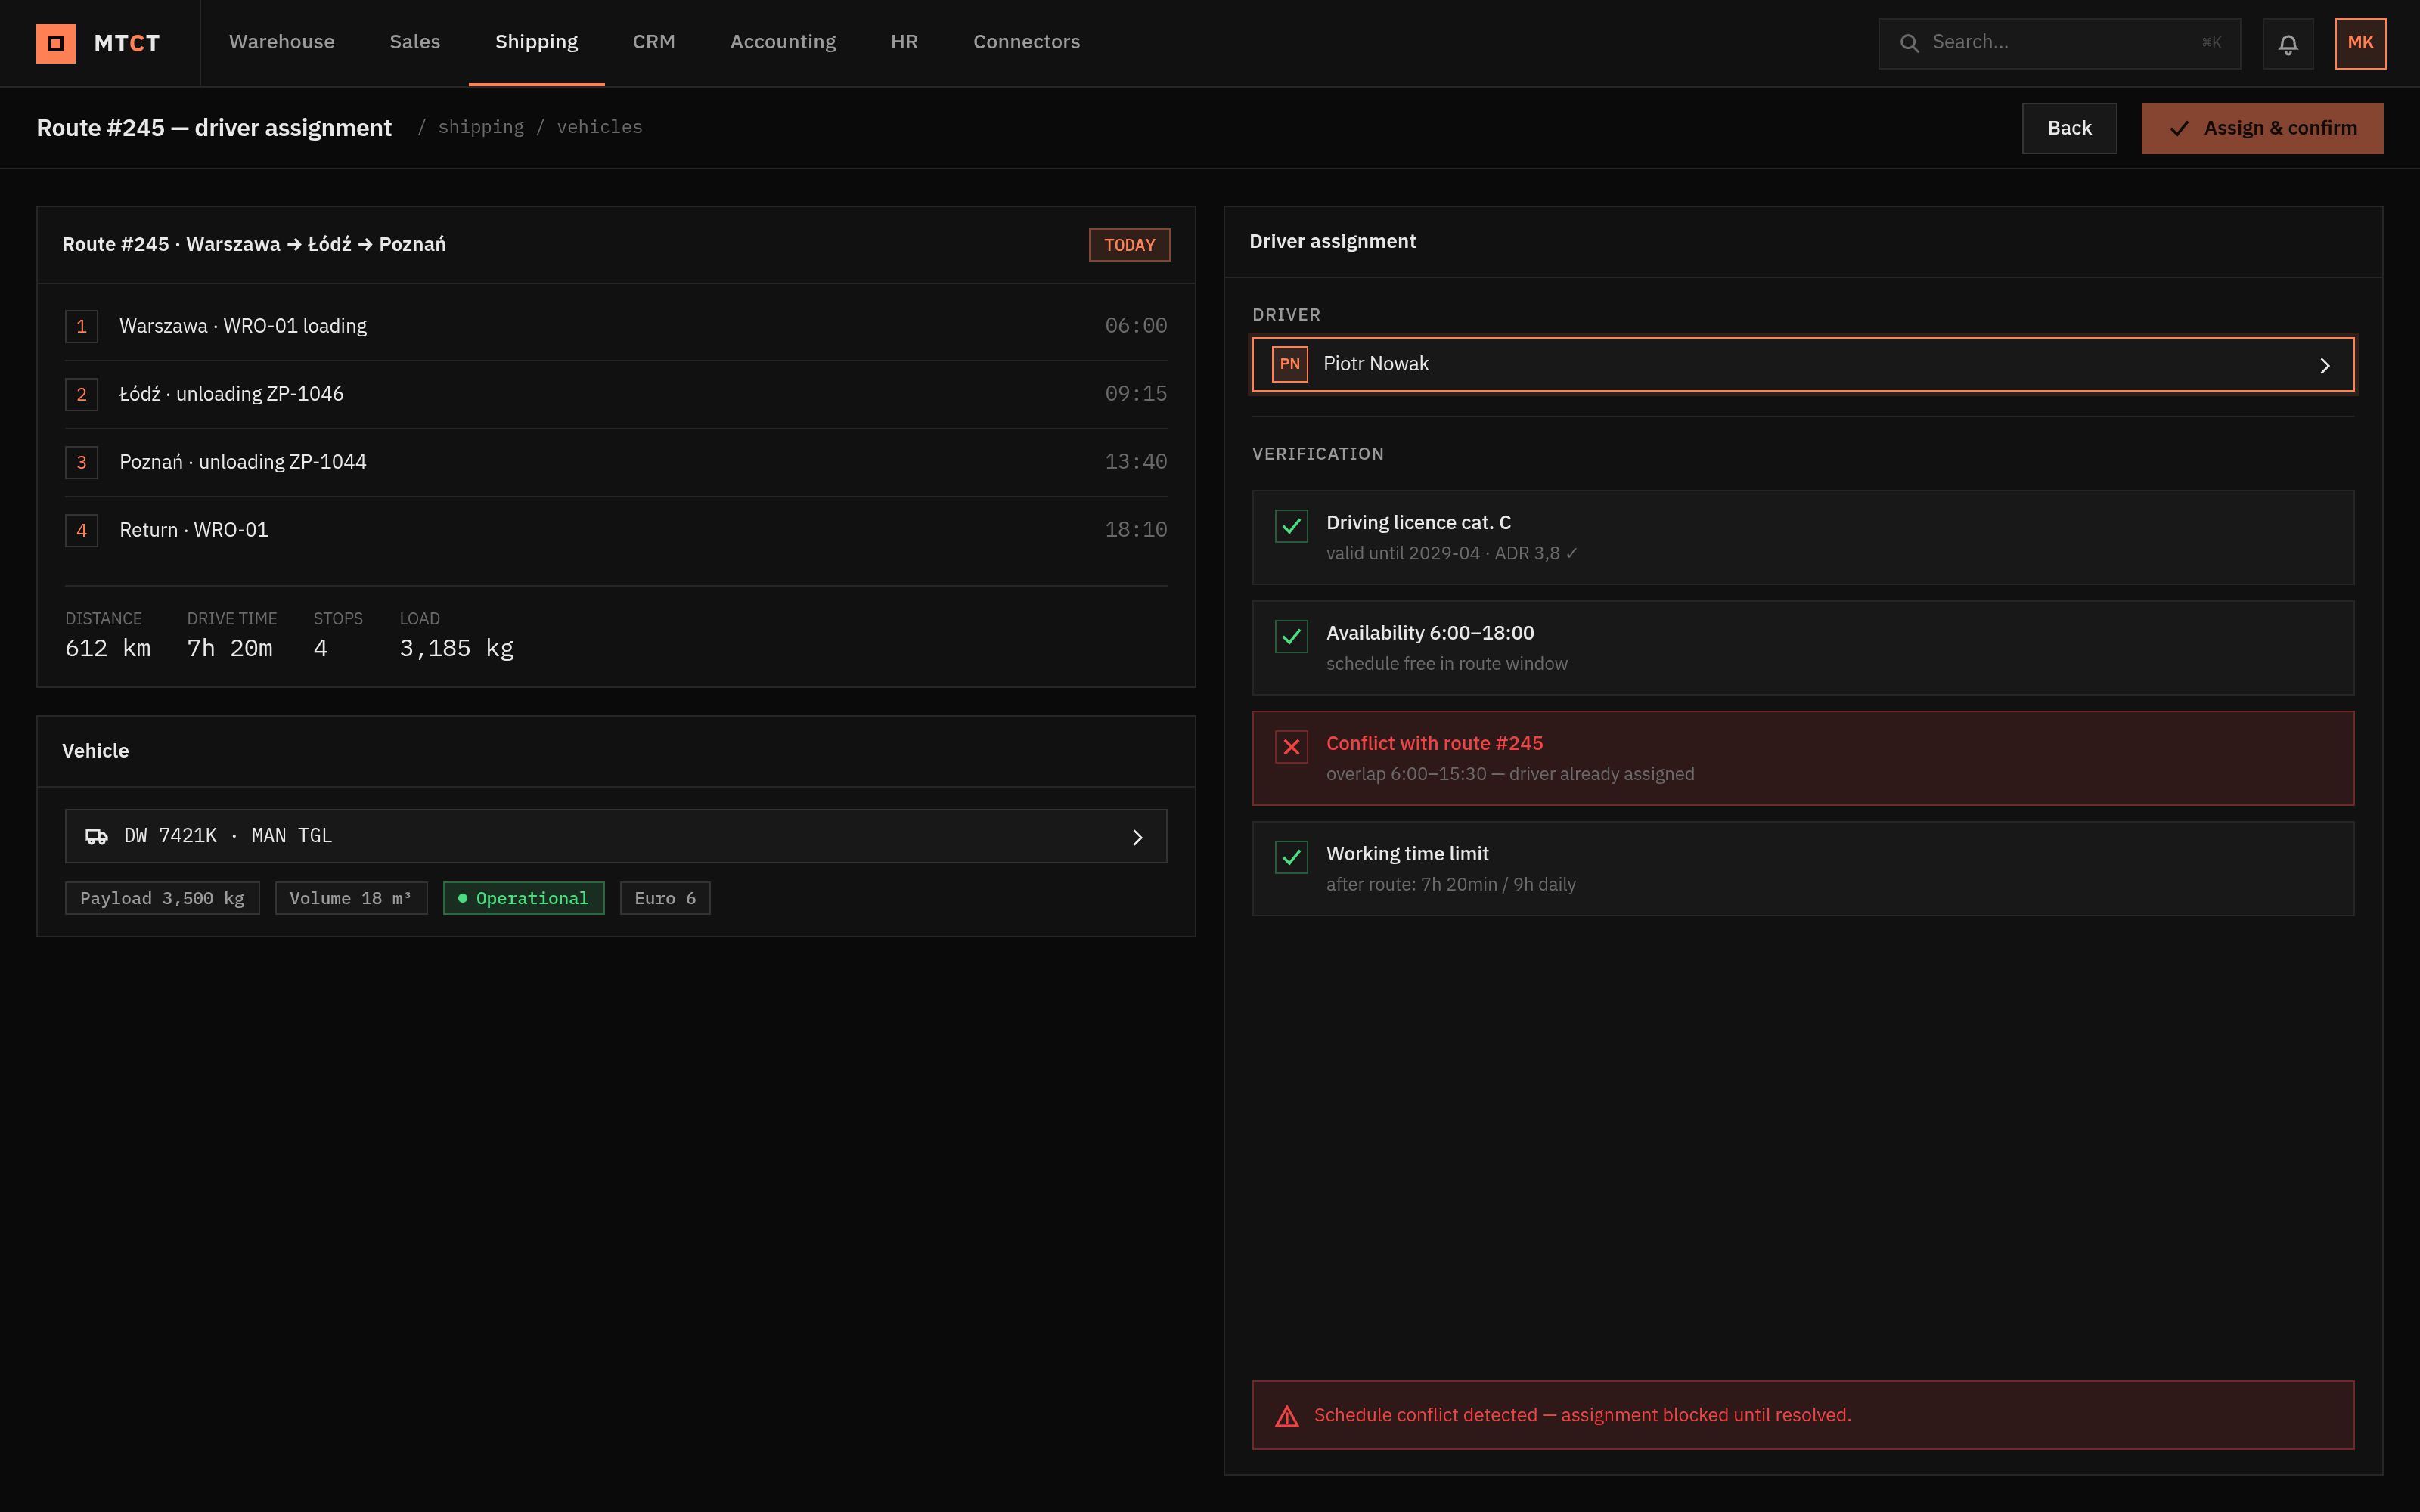
Task: Toggle the Availability 6:00–18:00 checkmark
Action: pos(1291,636)
